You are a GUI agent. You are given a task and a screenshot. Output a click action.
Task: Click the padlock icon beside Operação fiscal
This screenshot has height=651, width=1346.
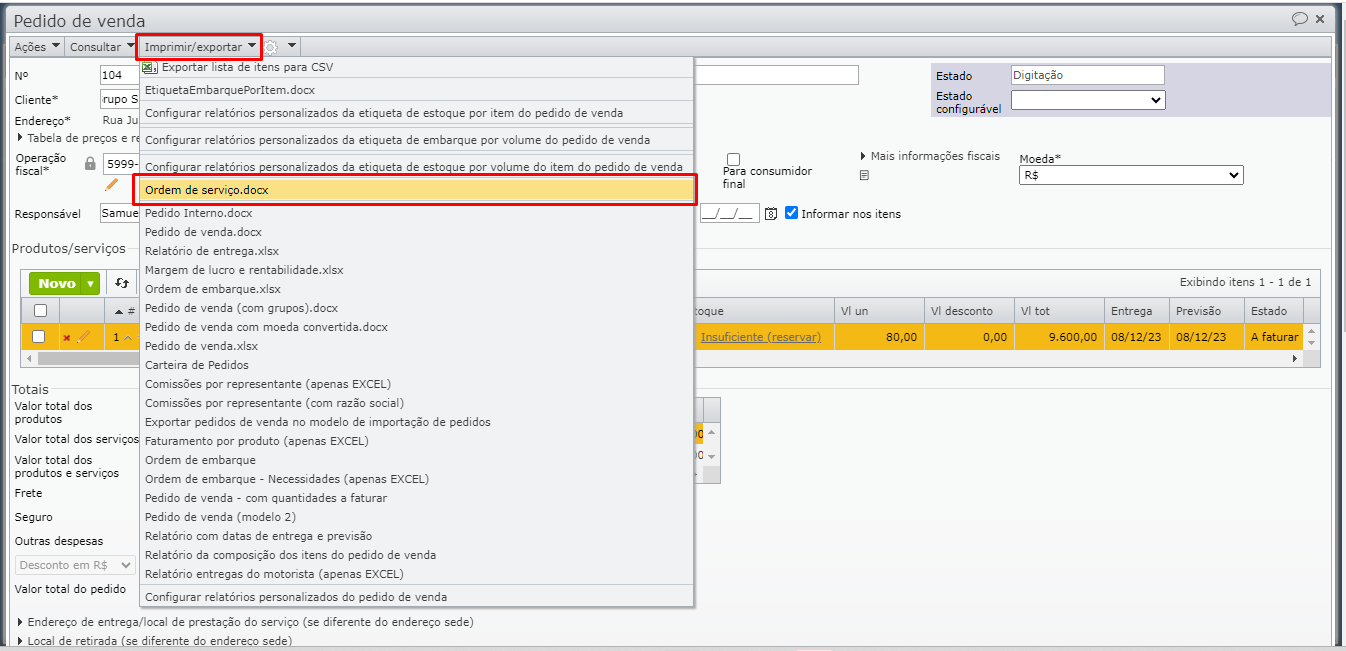(x=90, y=163)
